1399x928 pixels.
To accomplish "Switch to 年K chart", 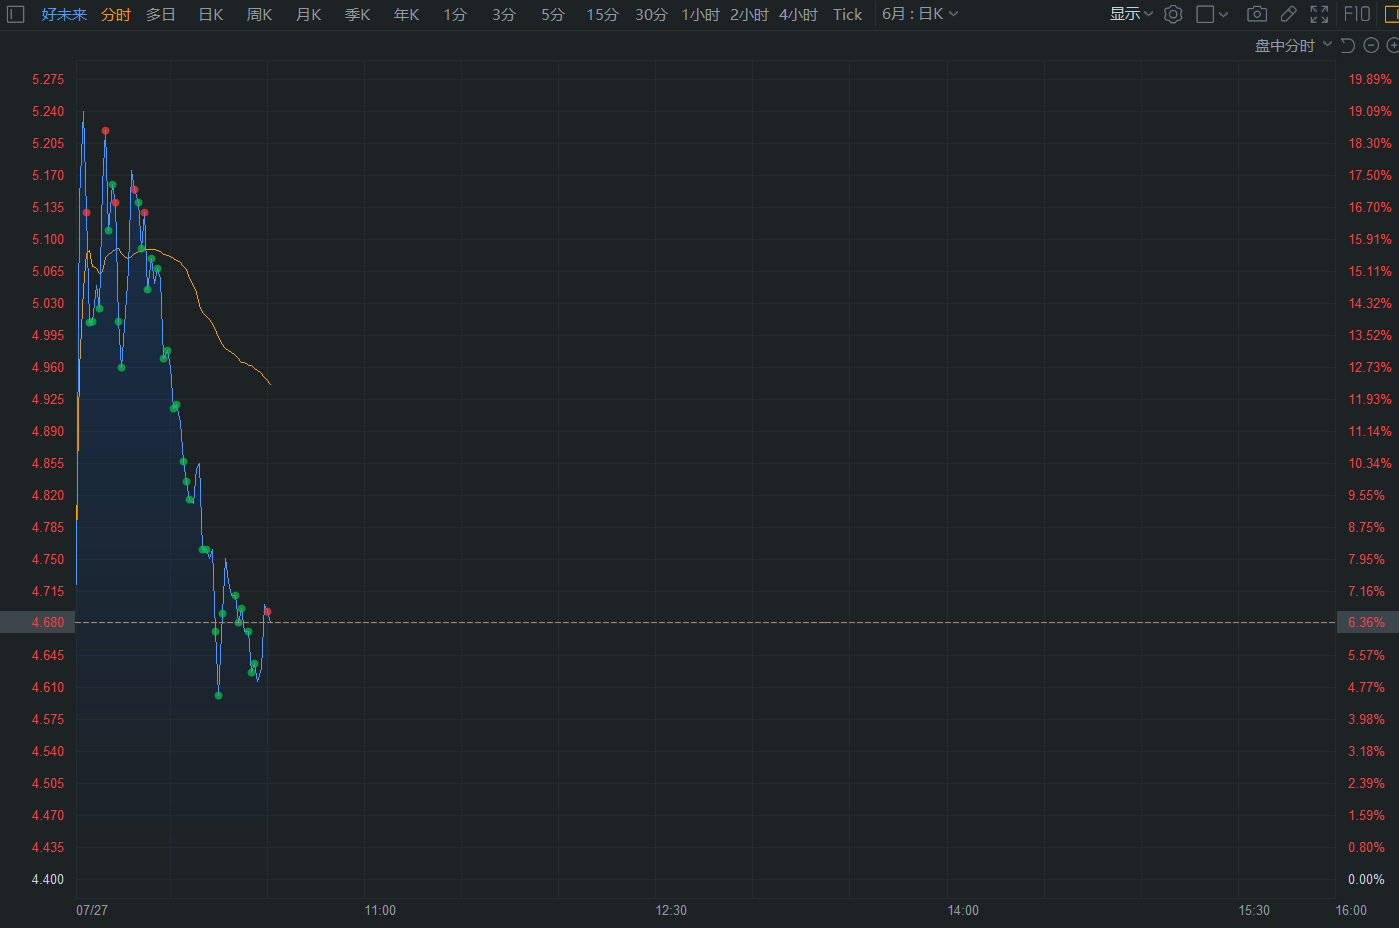I will [407, 15].
